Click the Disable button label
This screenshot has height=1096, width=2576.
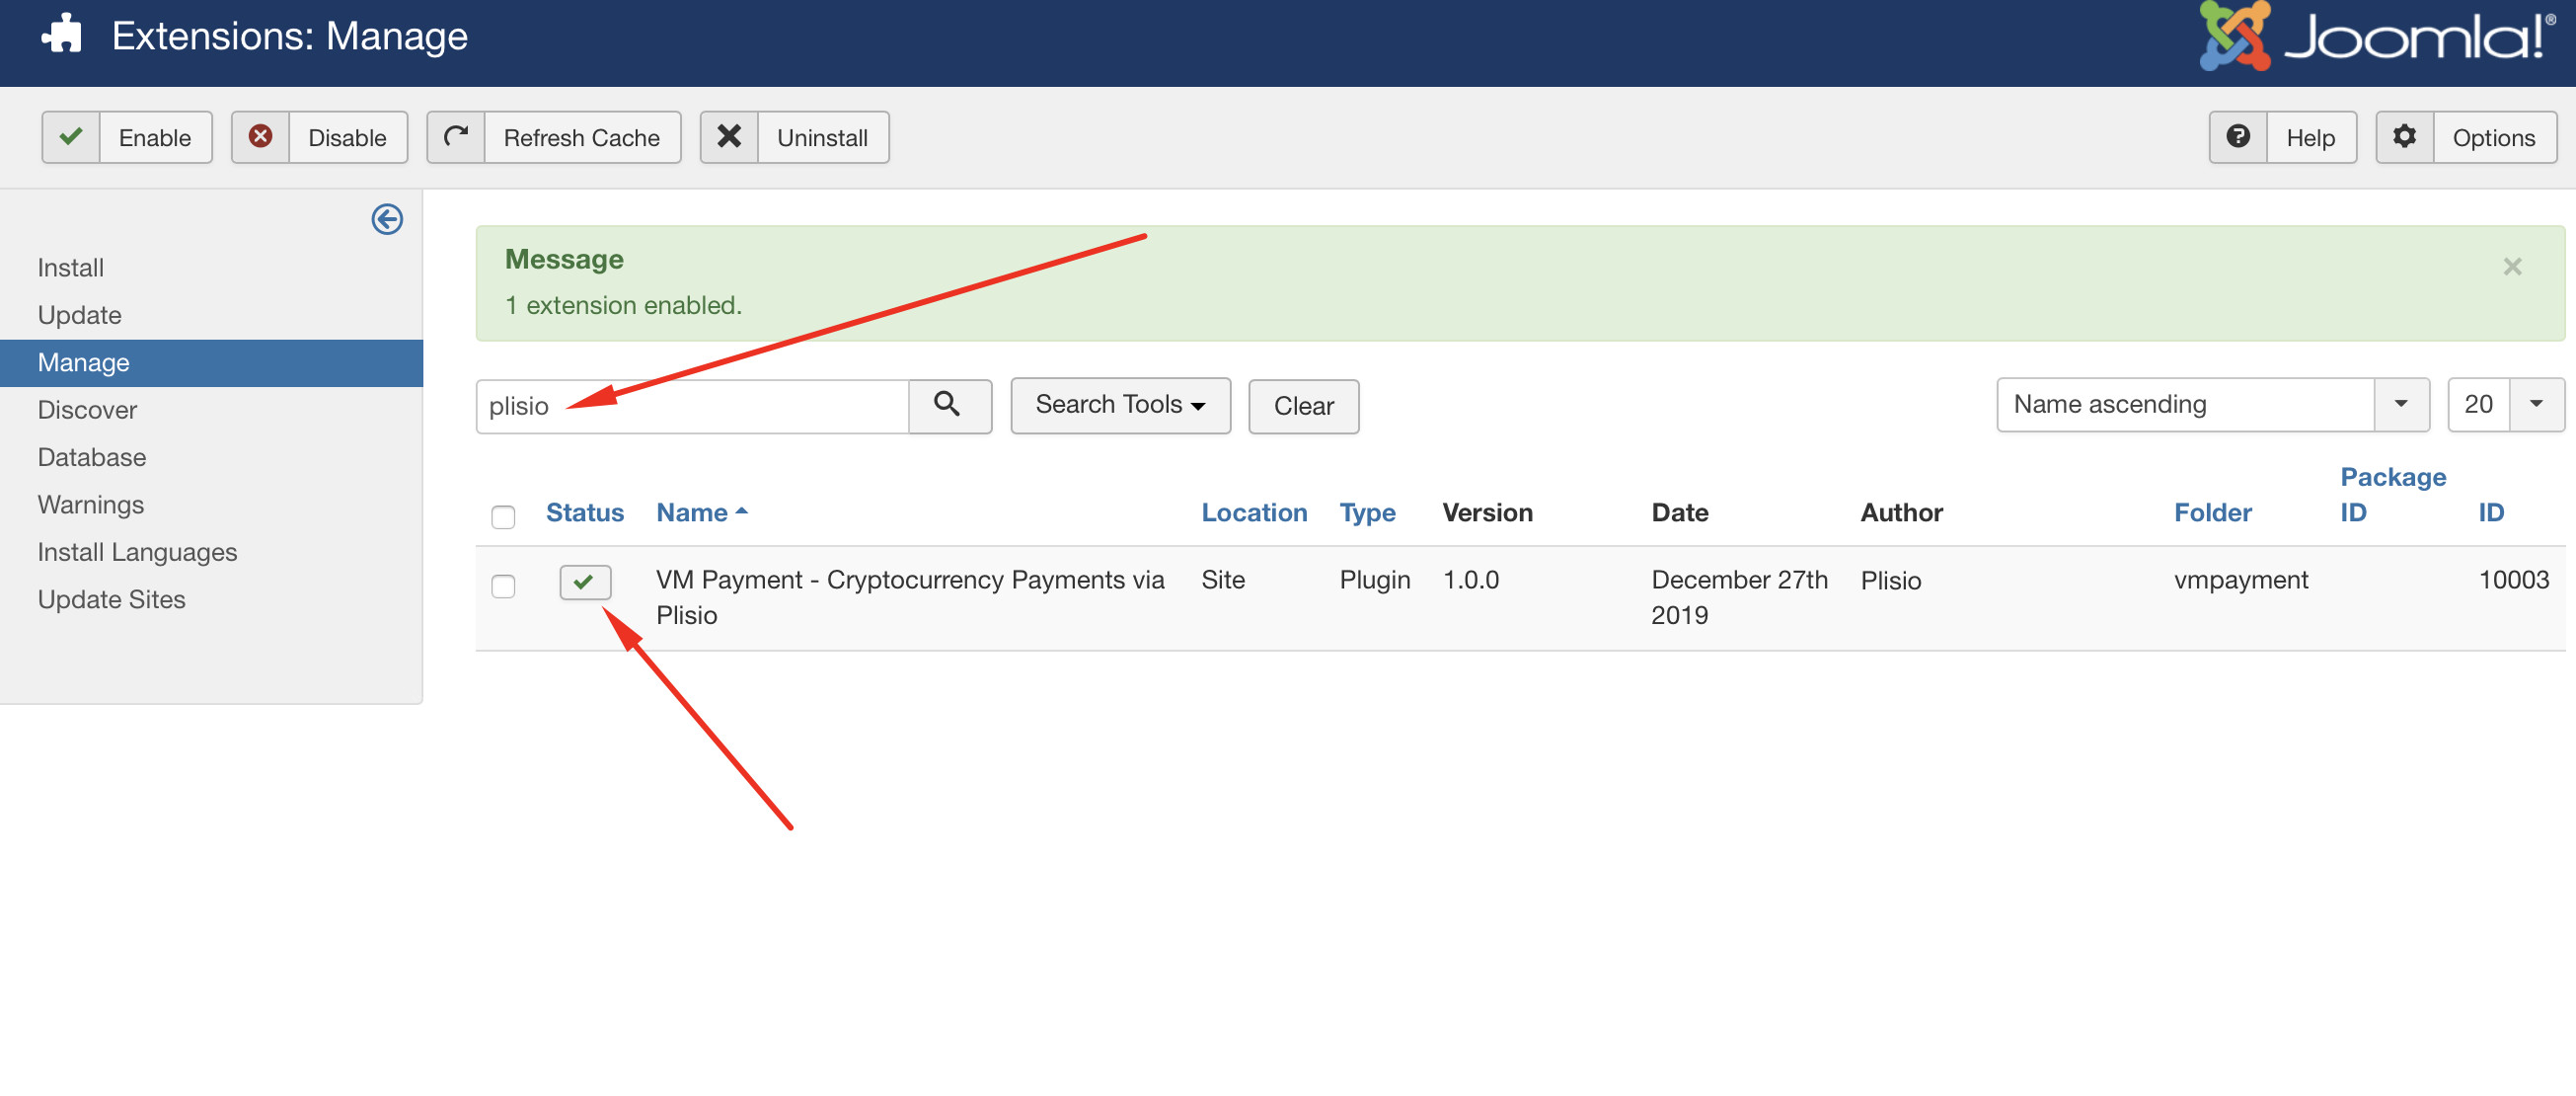(347, 138)
